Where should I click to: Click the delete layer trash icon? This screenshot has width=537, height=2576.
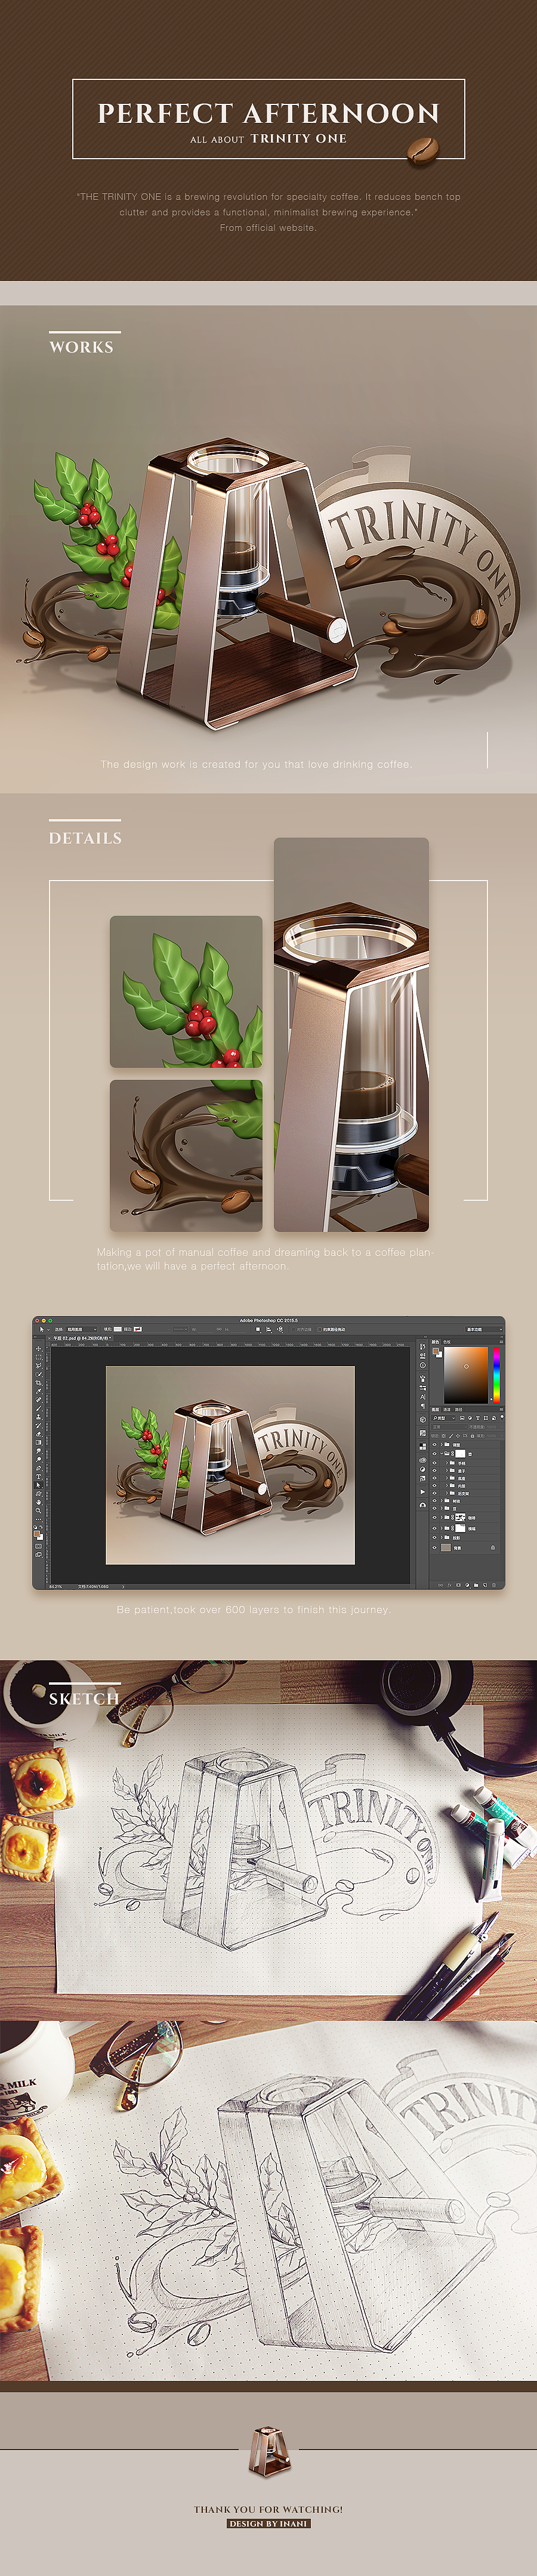(494, 1585)
